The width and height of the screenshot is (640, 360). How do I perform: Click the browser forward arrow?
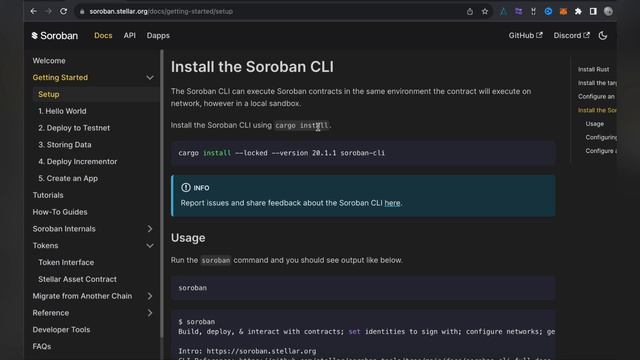coord(49,11)
